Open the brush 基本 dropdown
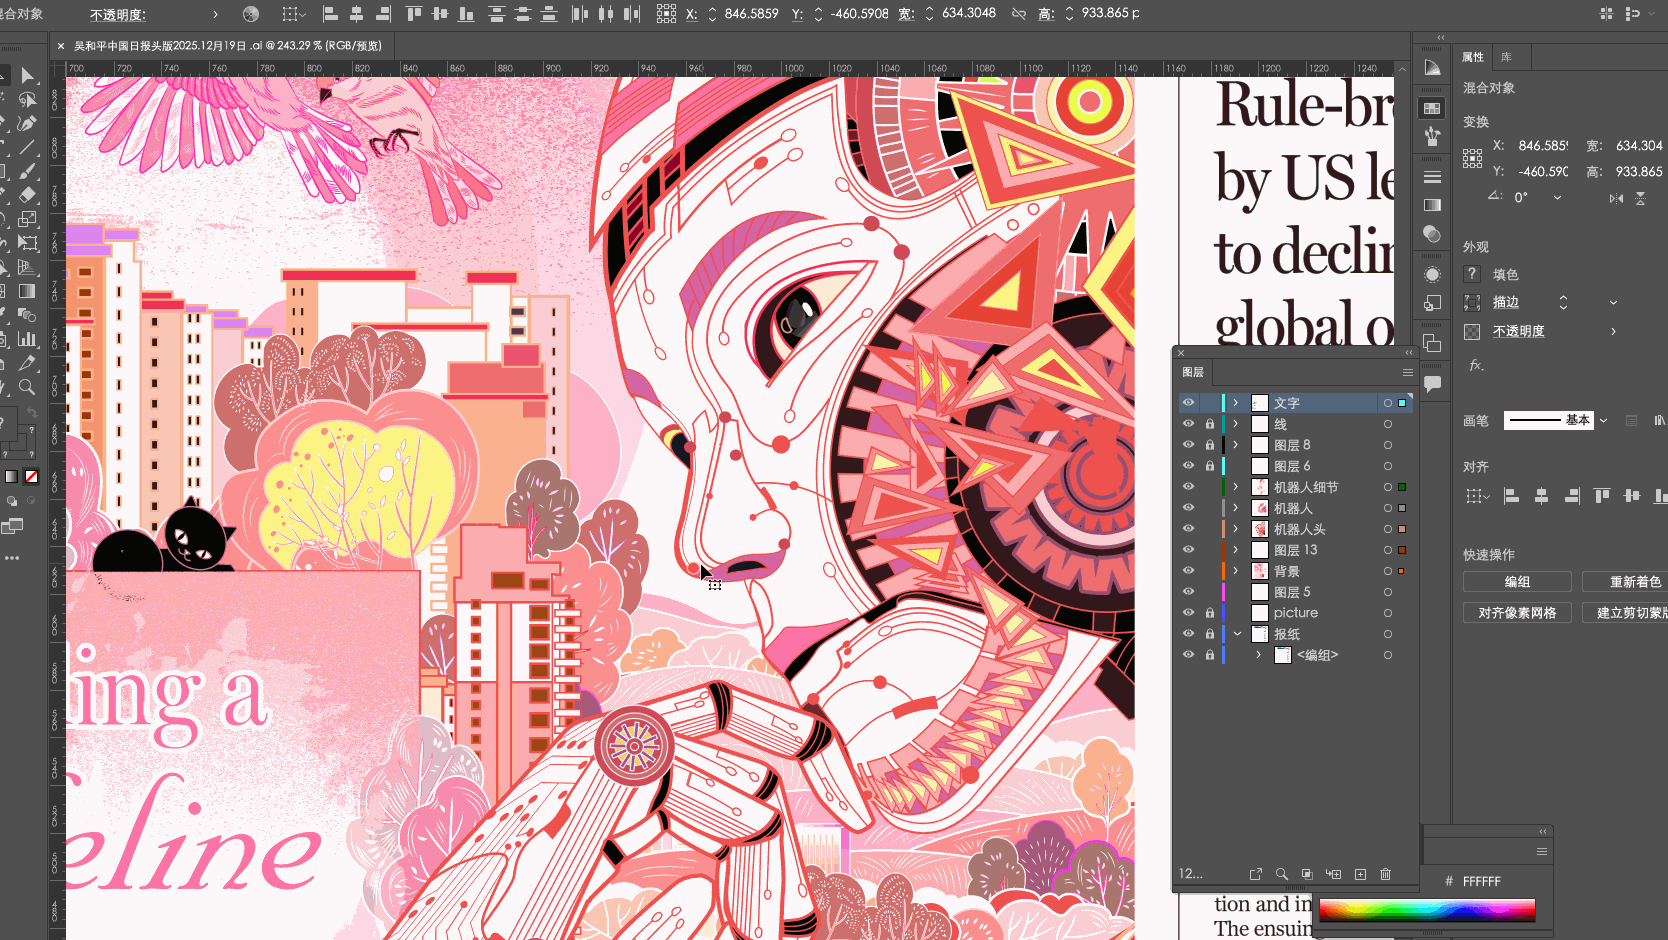 coord(1604,421)
